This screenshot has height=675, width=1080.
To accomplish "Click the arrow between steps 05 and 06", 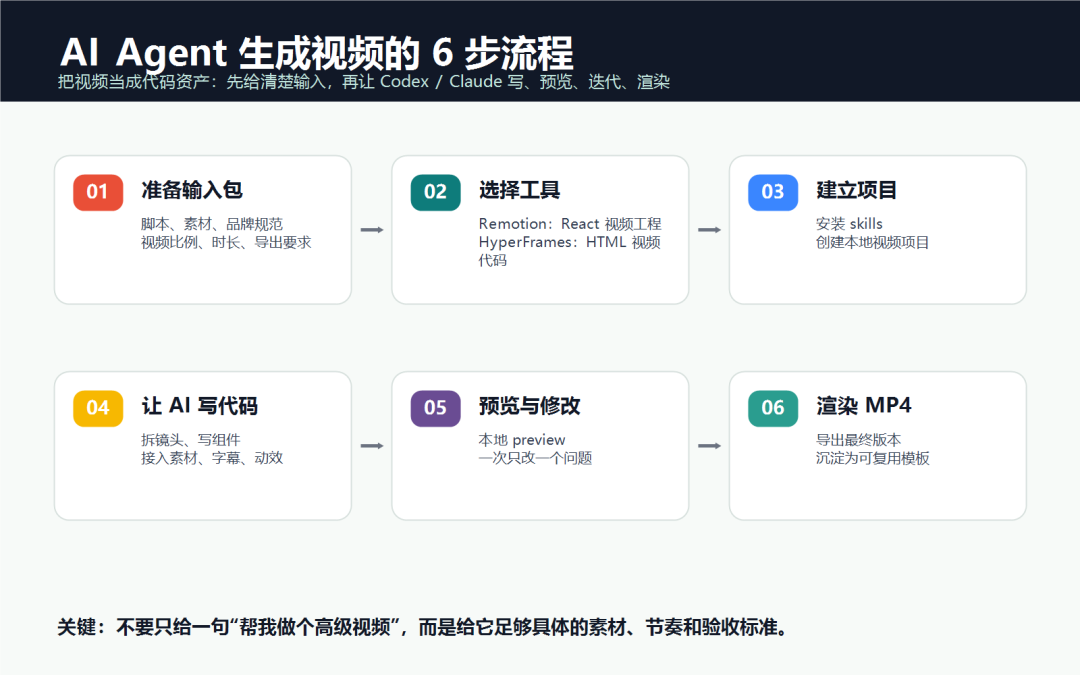I will point(709,446).
